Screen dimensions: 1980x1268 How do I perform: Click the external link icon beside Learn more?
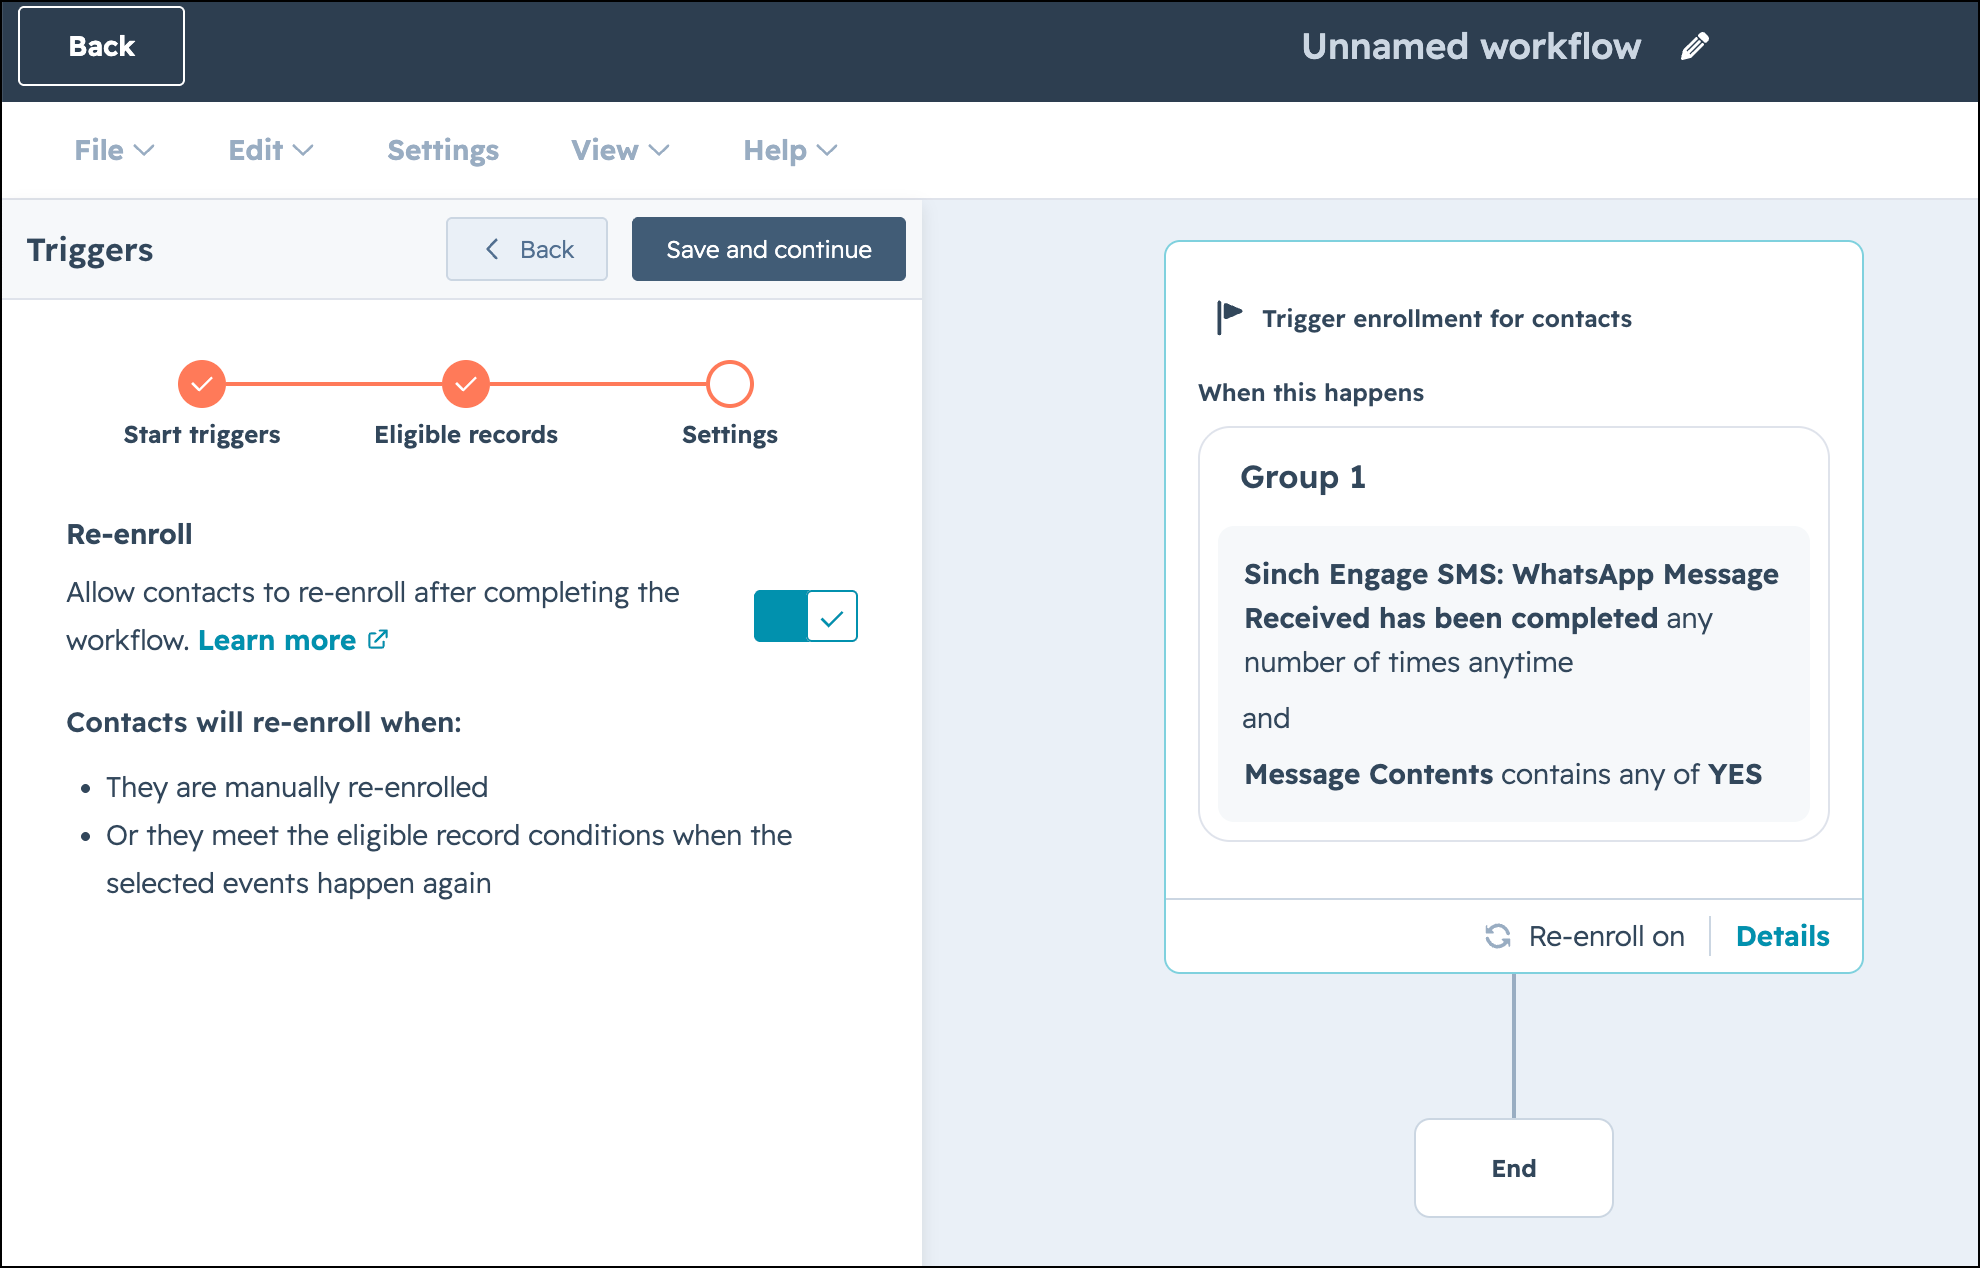click(378, 639)
